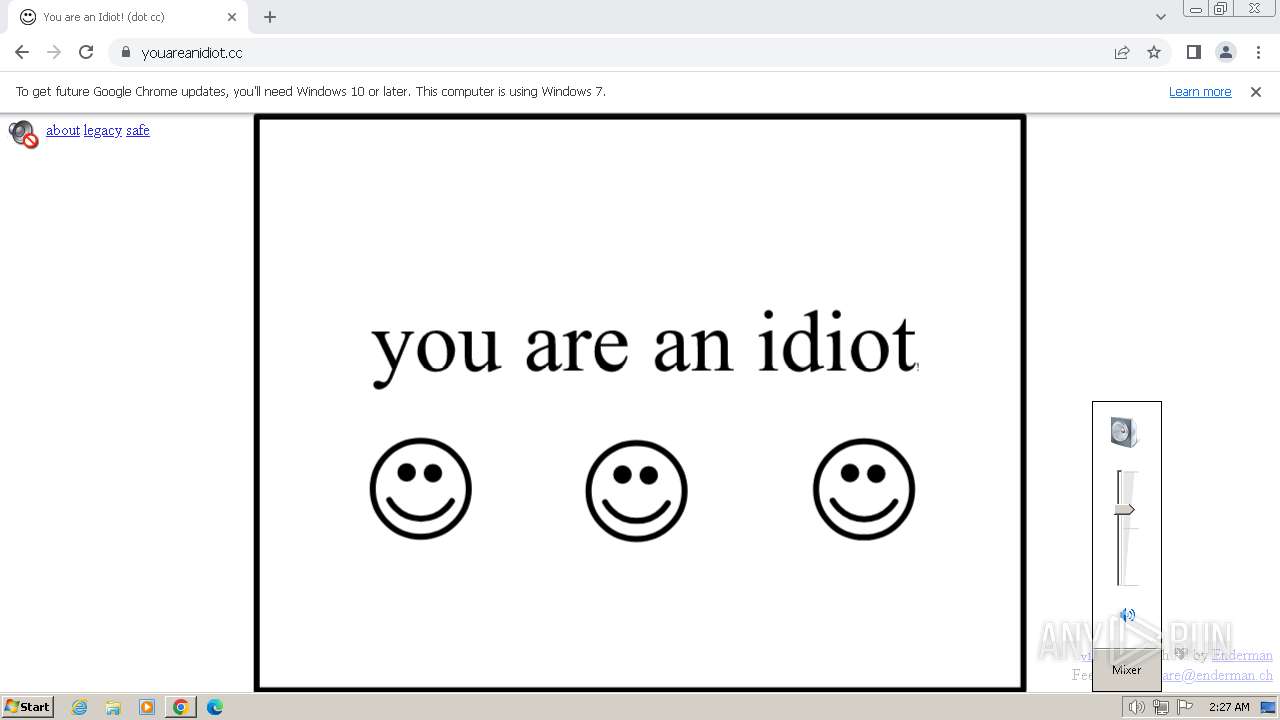Click the Enderman link

point(1242,655)
